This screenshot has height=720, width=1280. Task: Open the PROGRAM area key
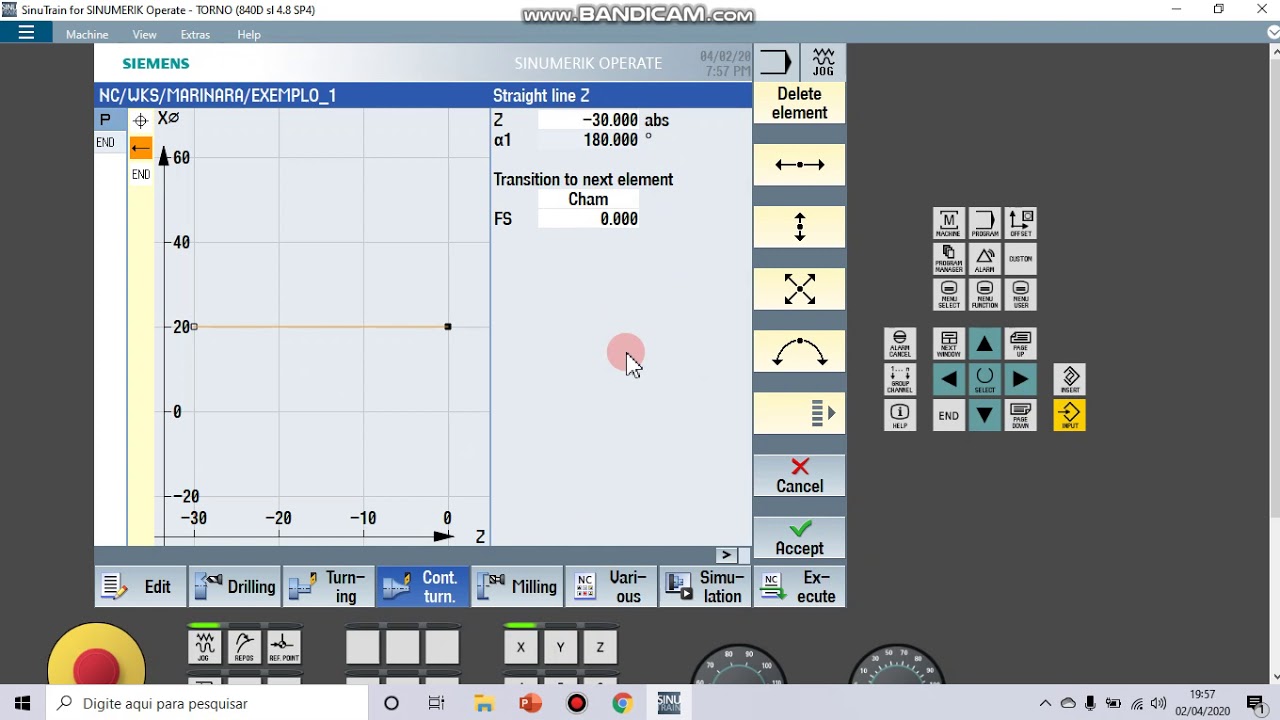pos(985,223)
